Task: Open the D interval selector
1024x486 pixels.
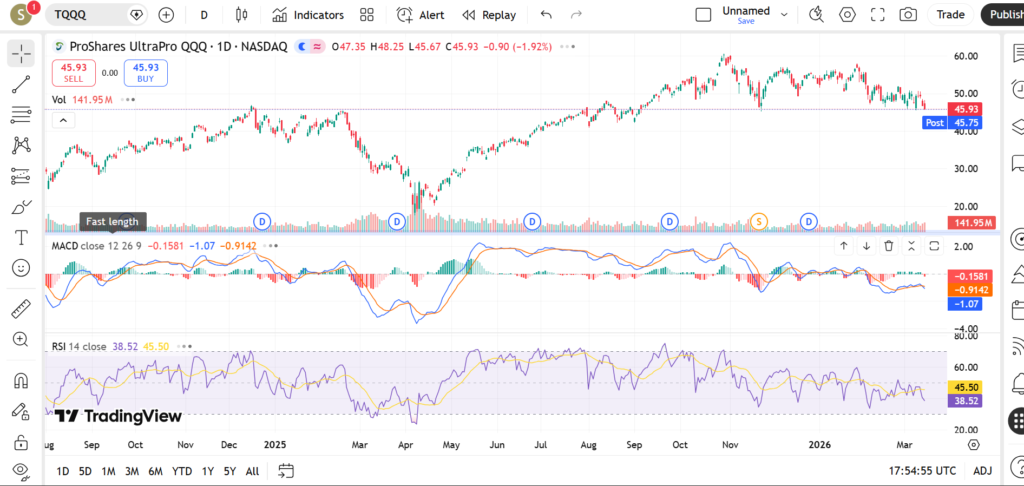Action: 204,15
